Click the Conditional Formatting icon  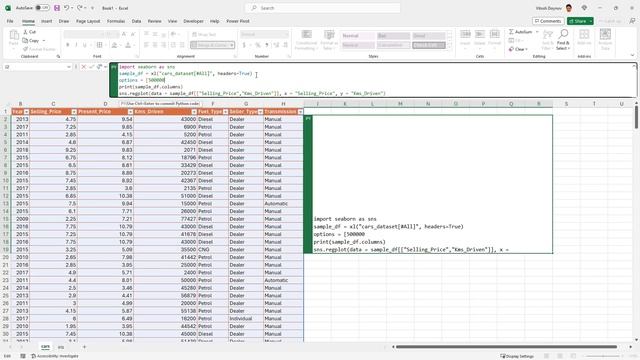click(x=307, y=35)
